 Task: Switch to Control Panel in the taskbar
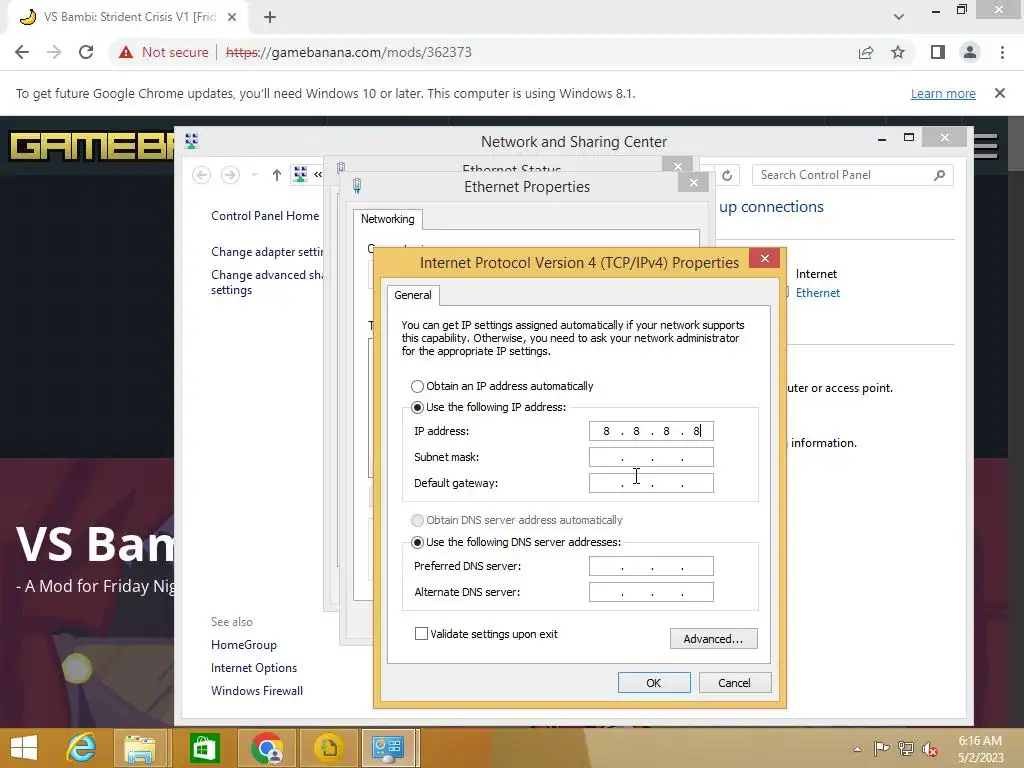point(388,748)
